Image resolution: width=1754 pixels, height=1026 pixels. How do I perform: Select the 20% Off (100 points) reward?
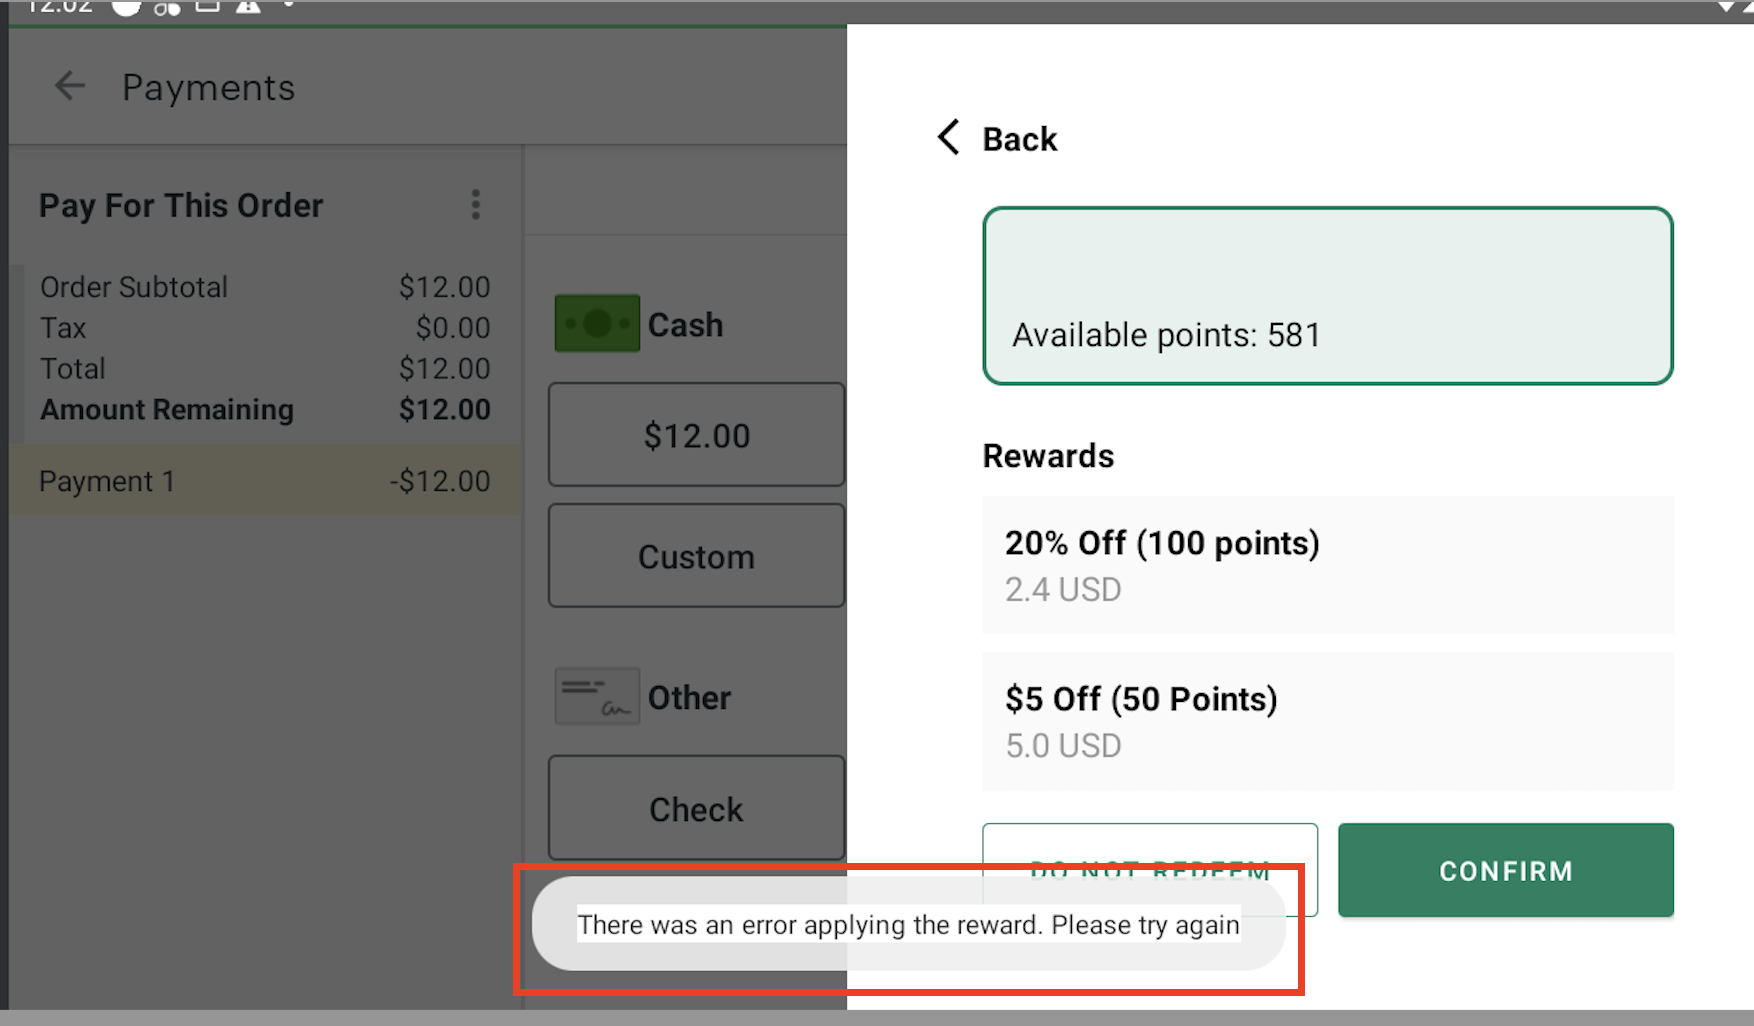click(x=1327, y=565)
